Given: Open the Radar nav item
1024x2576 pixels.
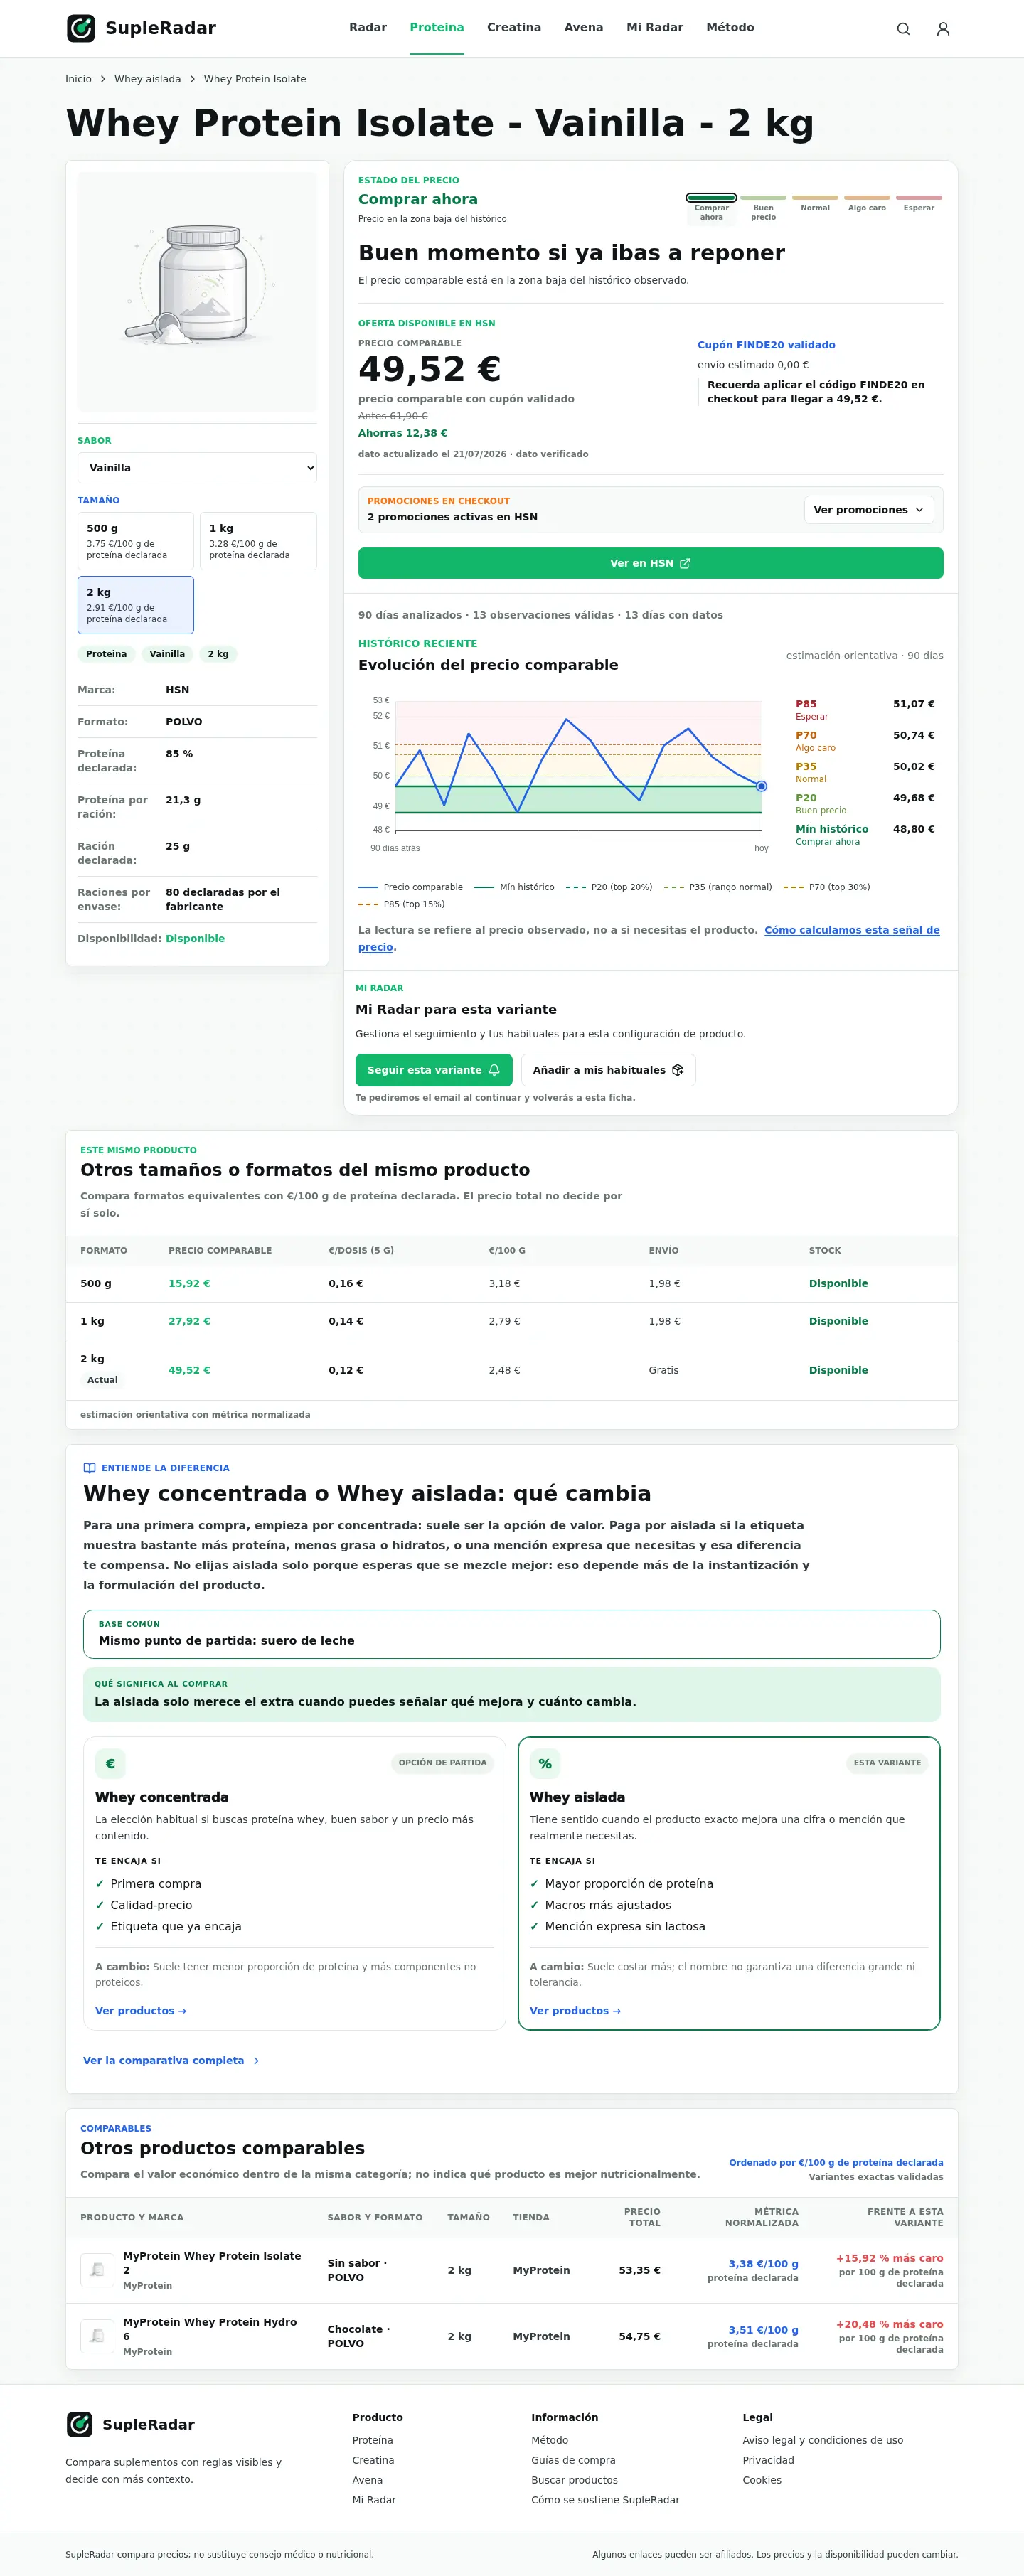Looking at the screenshot, I should 367,28.
